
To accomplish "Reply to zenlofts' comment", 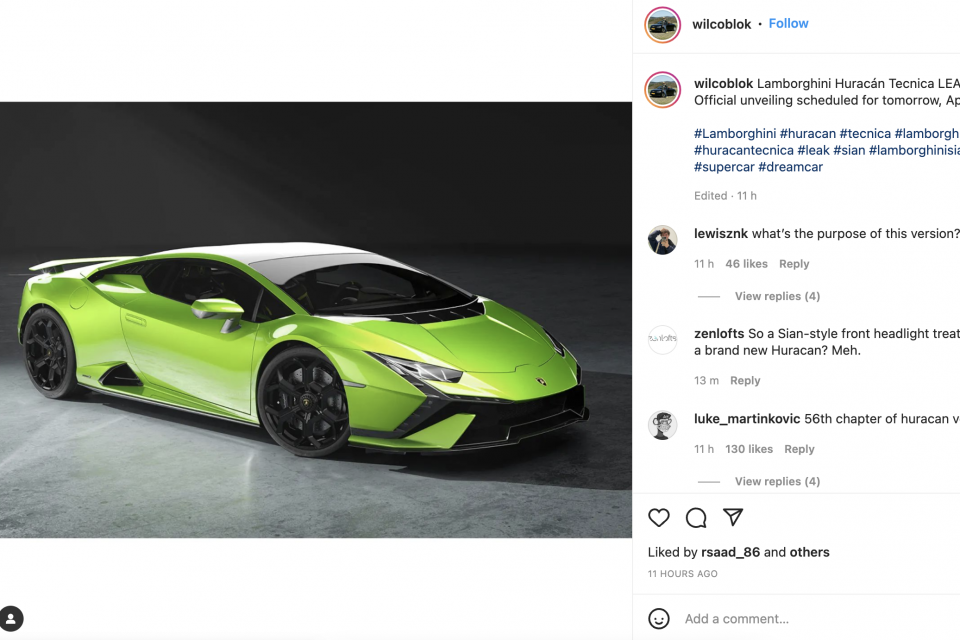I will point(745,380).
